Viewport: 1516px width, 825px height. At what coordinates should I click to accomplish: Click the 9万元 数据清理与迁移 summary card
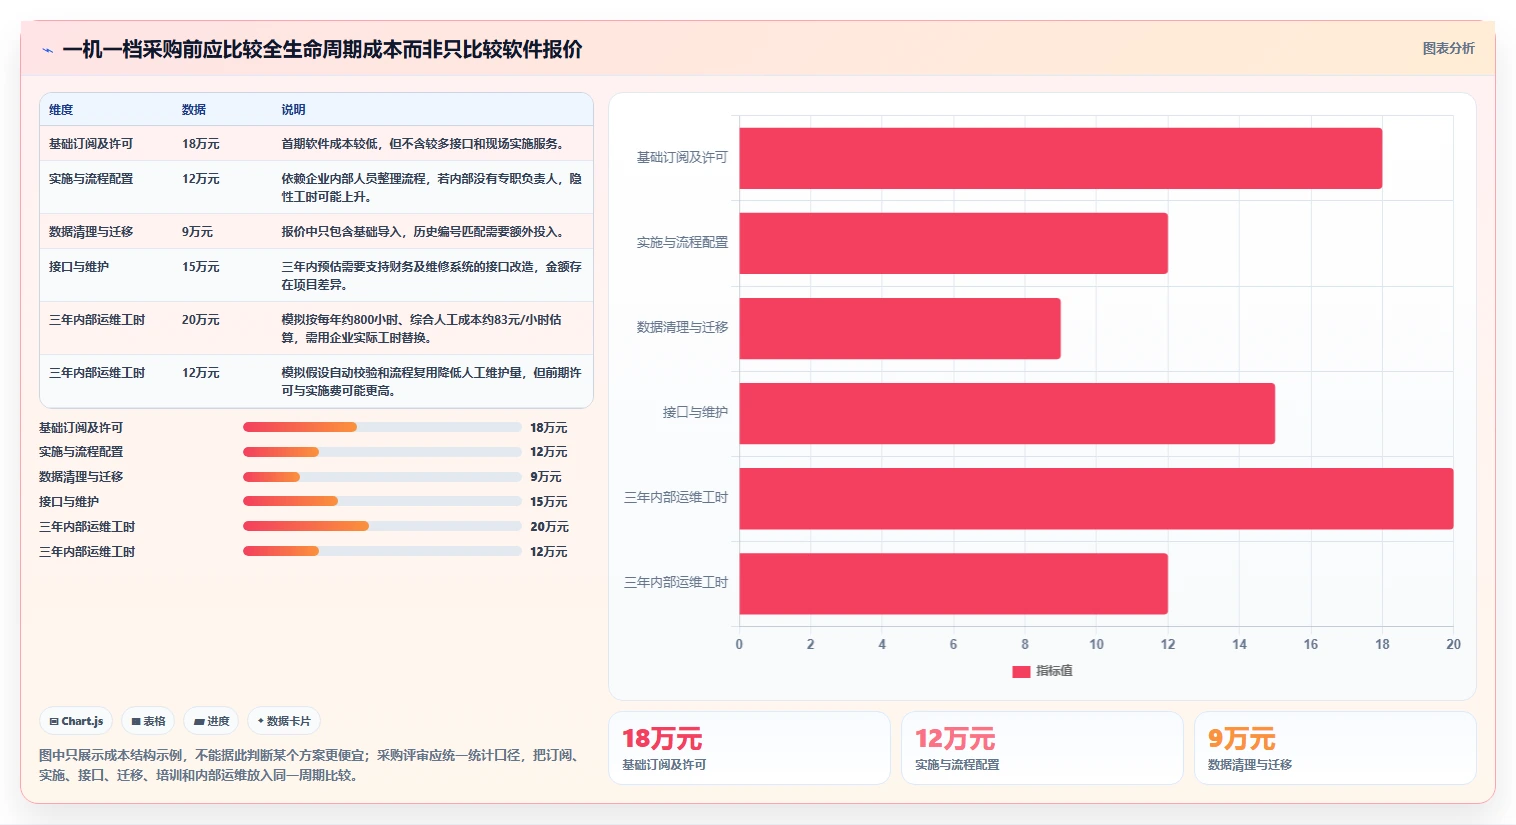[x=1335, y=748]
